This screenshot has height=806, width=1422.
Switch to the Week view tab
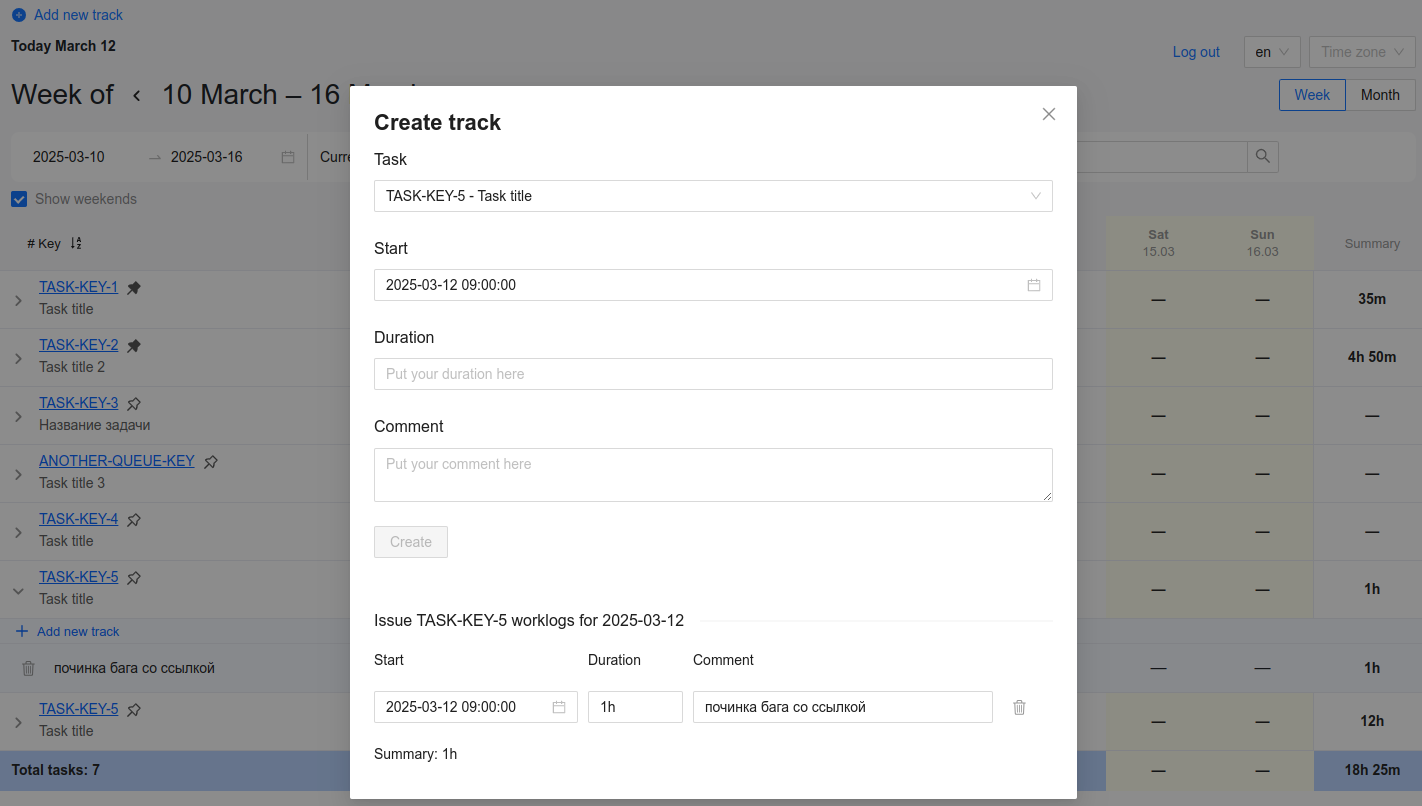[1312, 95]
